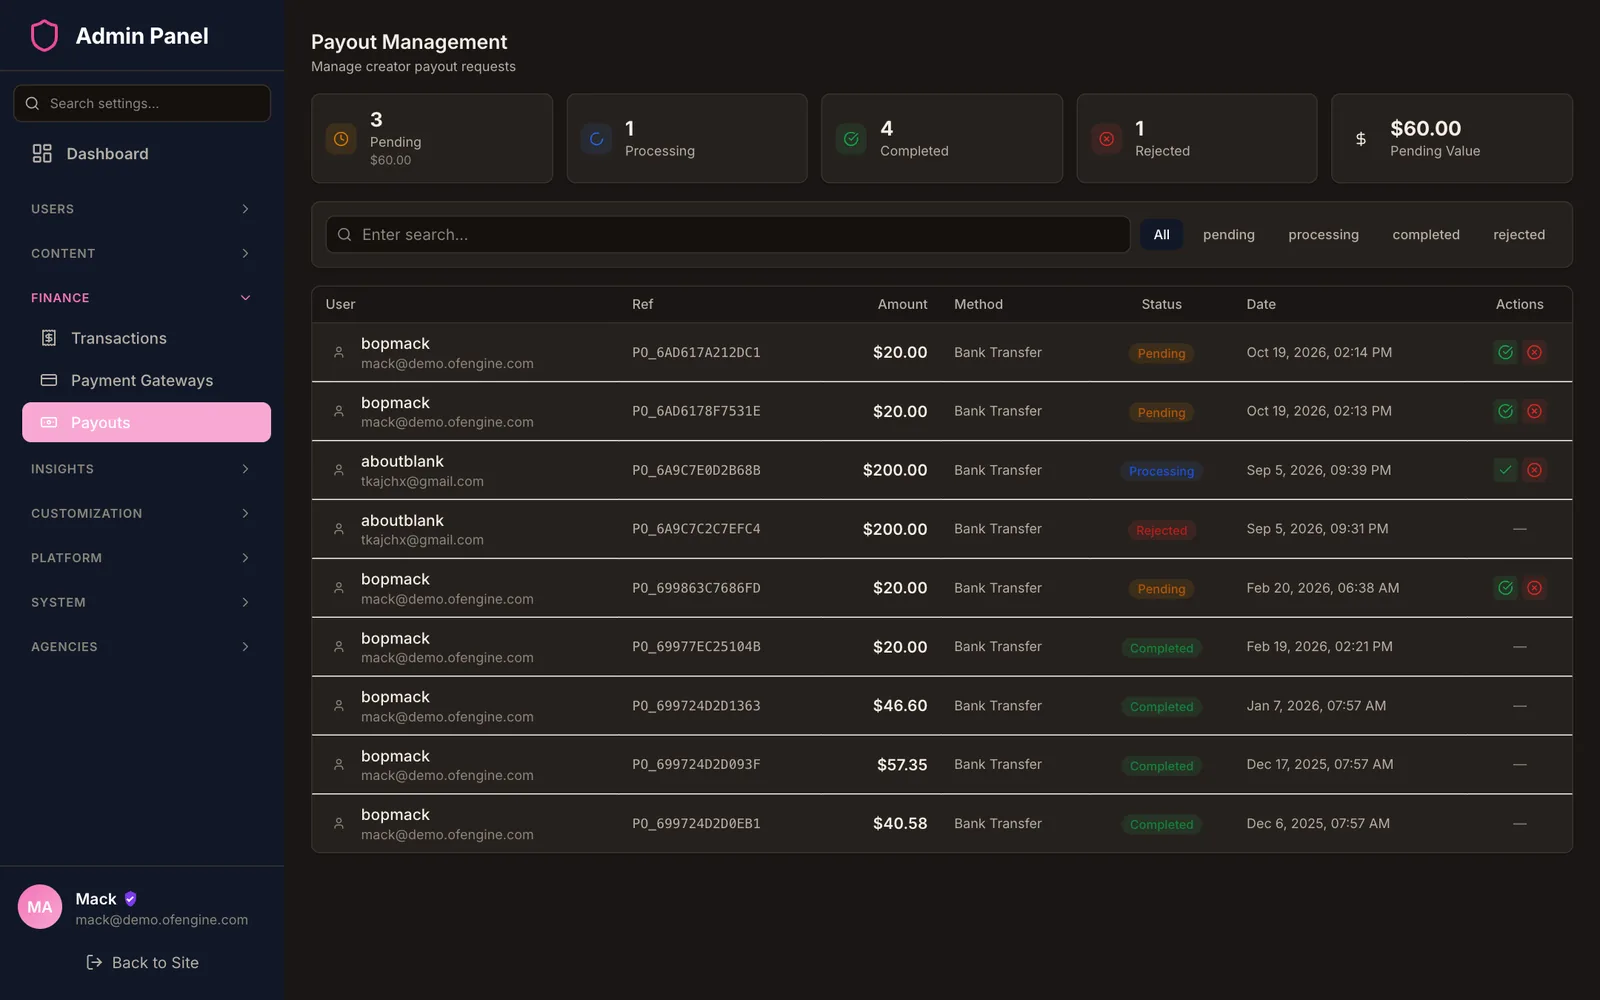Reject payout PO_6AD617A212DC1
Image resolution: width=1600 pixels, height=1000 pixels.
tap(1534, 352)
